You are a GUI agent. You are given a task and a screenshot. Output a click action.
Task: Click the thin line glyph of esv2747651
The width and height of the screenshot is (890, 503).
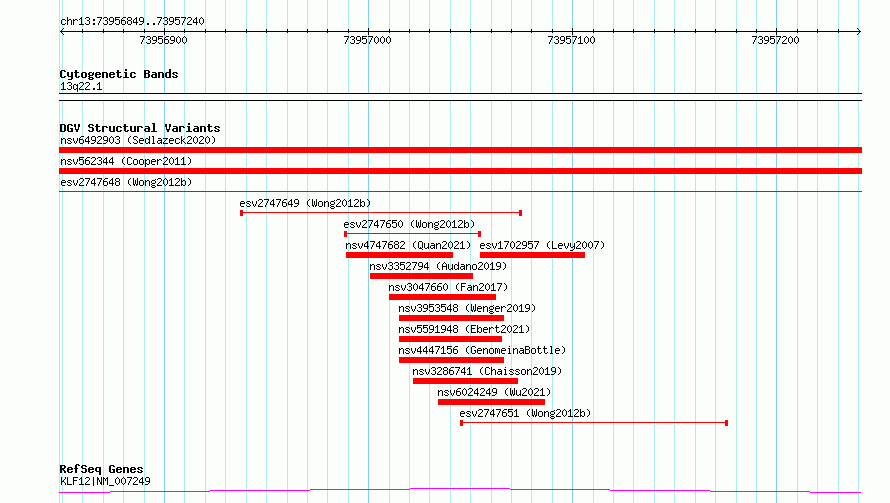(x=594, y=423)
